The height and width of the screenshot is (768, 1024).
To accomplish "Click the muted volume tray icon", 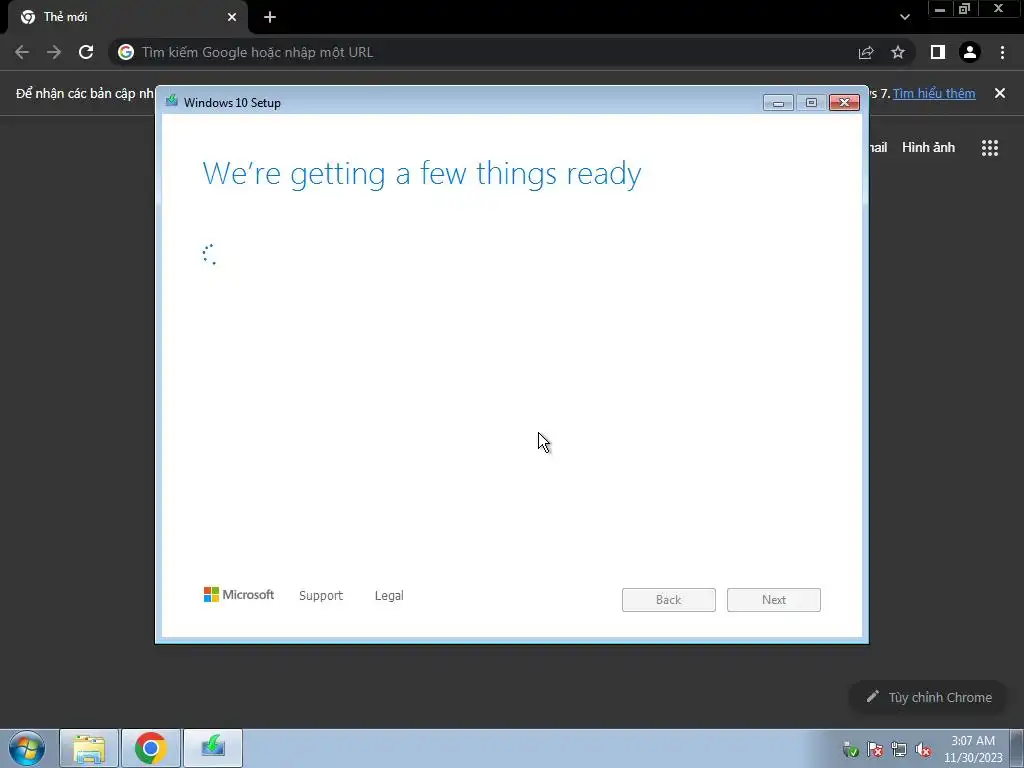I will [923, 749].
